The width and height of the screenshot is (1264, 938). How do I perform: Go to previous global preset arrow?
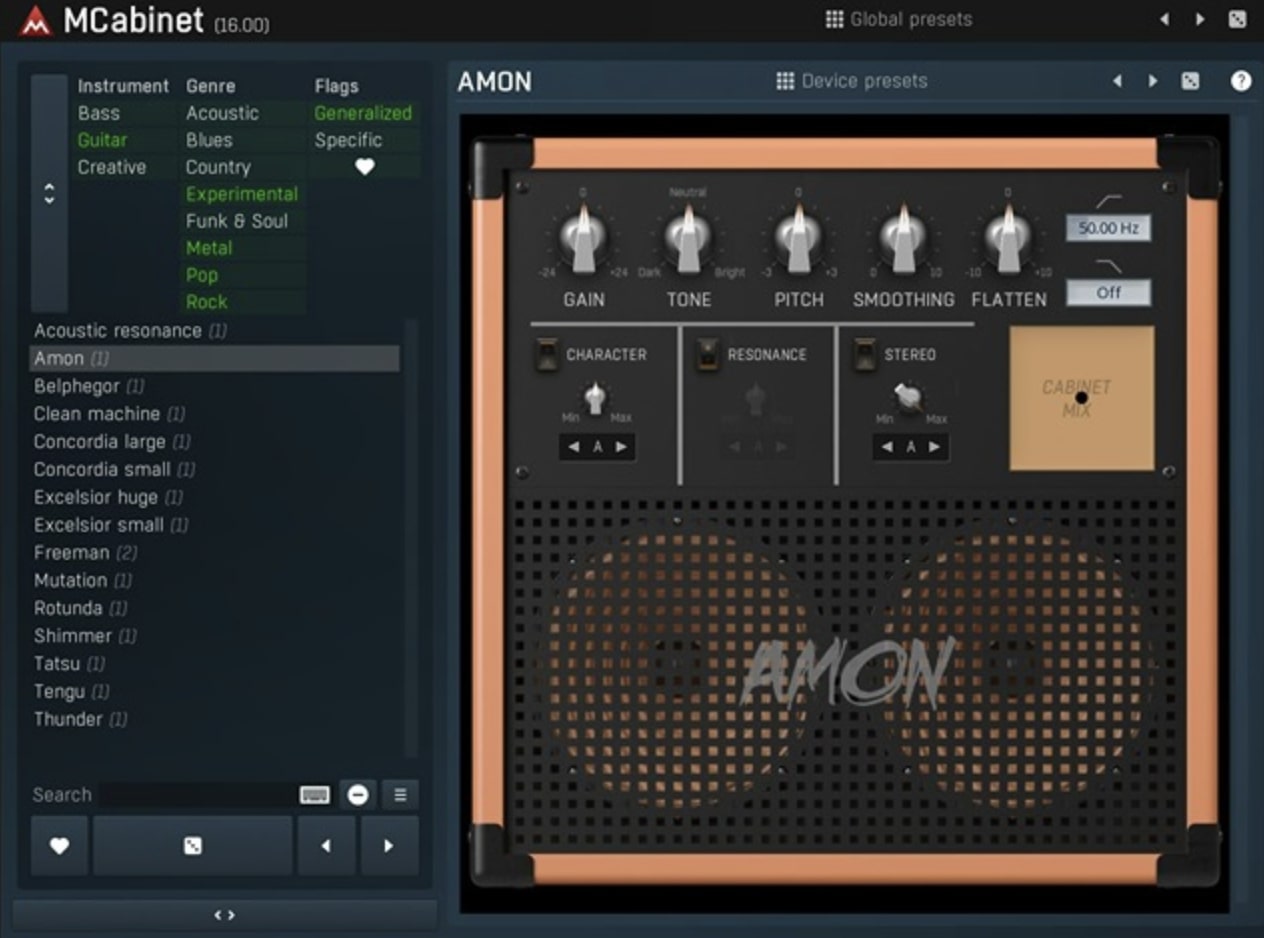tap(1164, 20)
